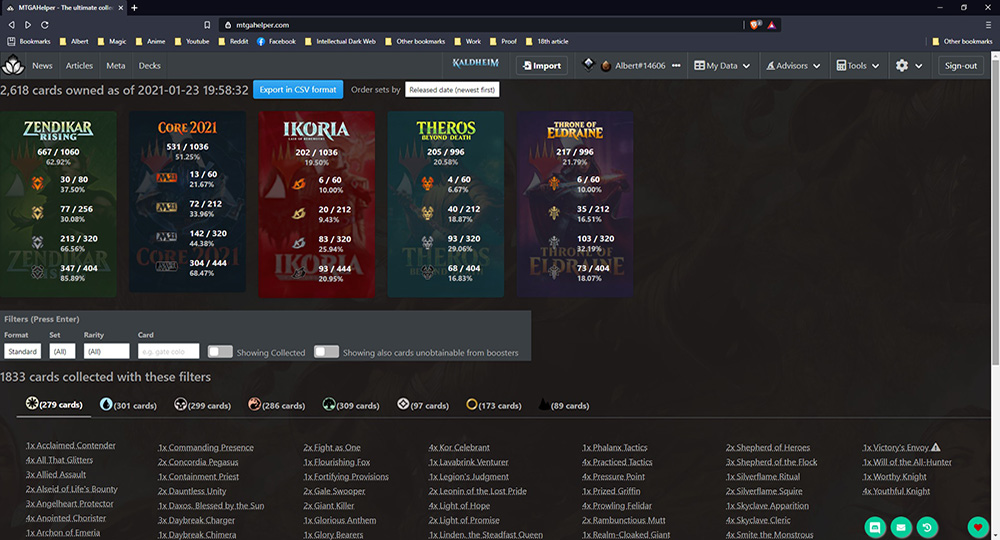This screenshot has width=1000, height=540.
Task: Click the Kaldheim set logo
Action: tap(475, 63)
